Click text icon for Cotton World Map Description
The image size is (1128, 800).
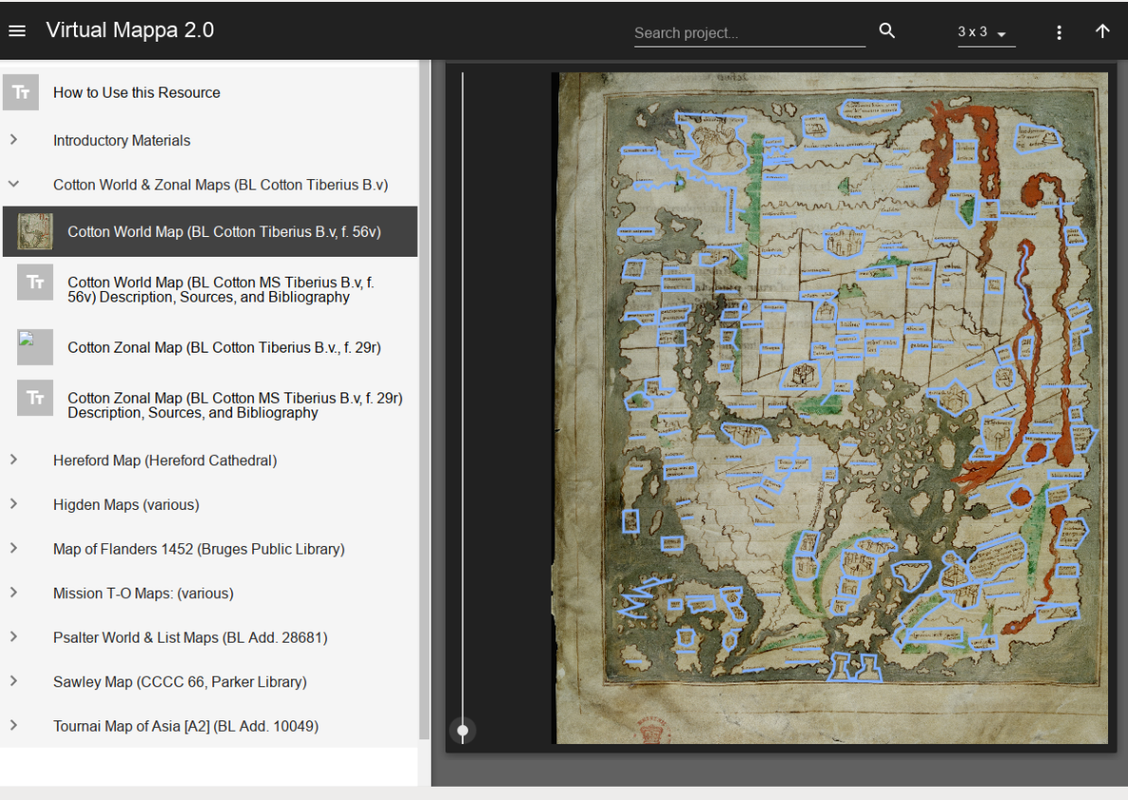[x=35, y=282]
